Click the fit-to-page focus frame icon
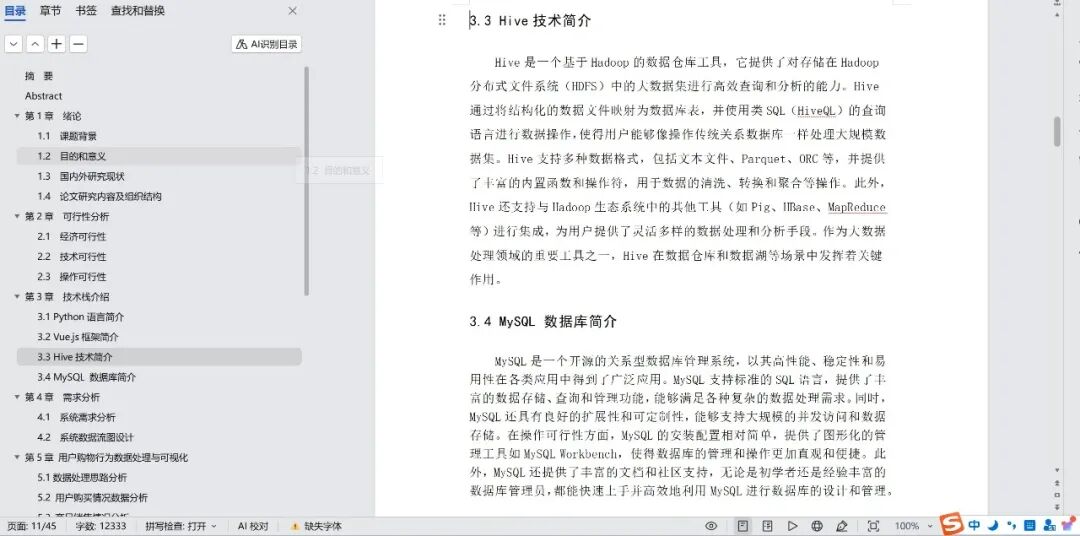This screenshot has width=1080, height=536. 873,526
